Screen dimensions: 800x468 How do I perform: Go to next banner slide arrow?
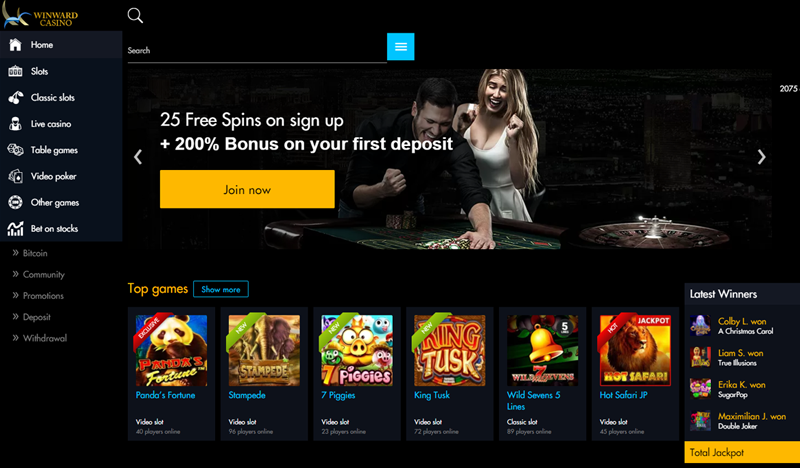point(761,157)
